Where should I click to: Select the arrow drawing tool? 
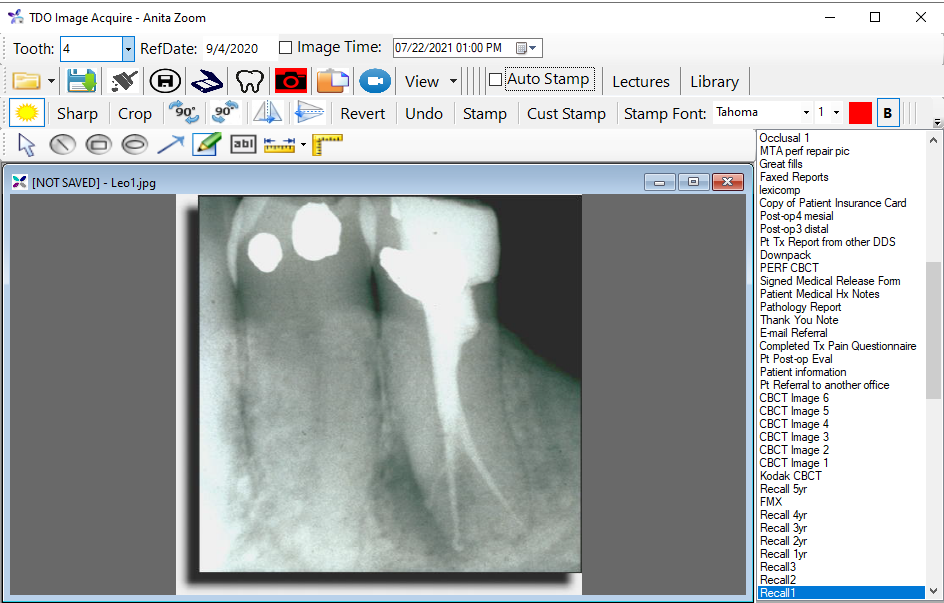click(x=170, y=145)
